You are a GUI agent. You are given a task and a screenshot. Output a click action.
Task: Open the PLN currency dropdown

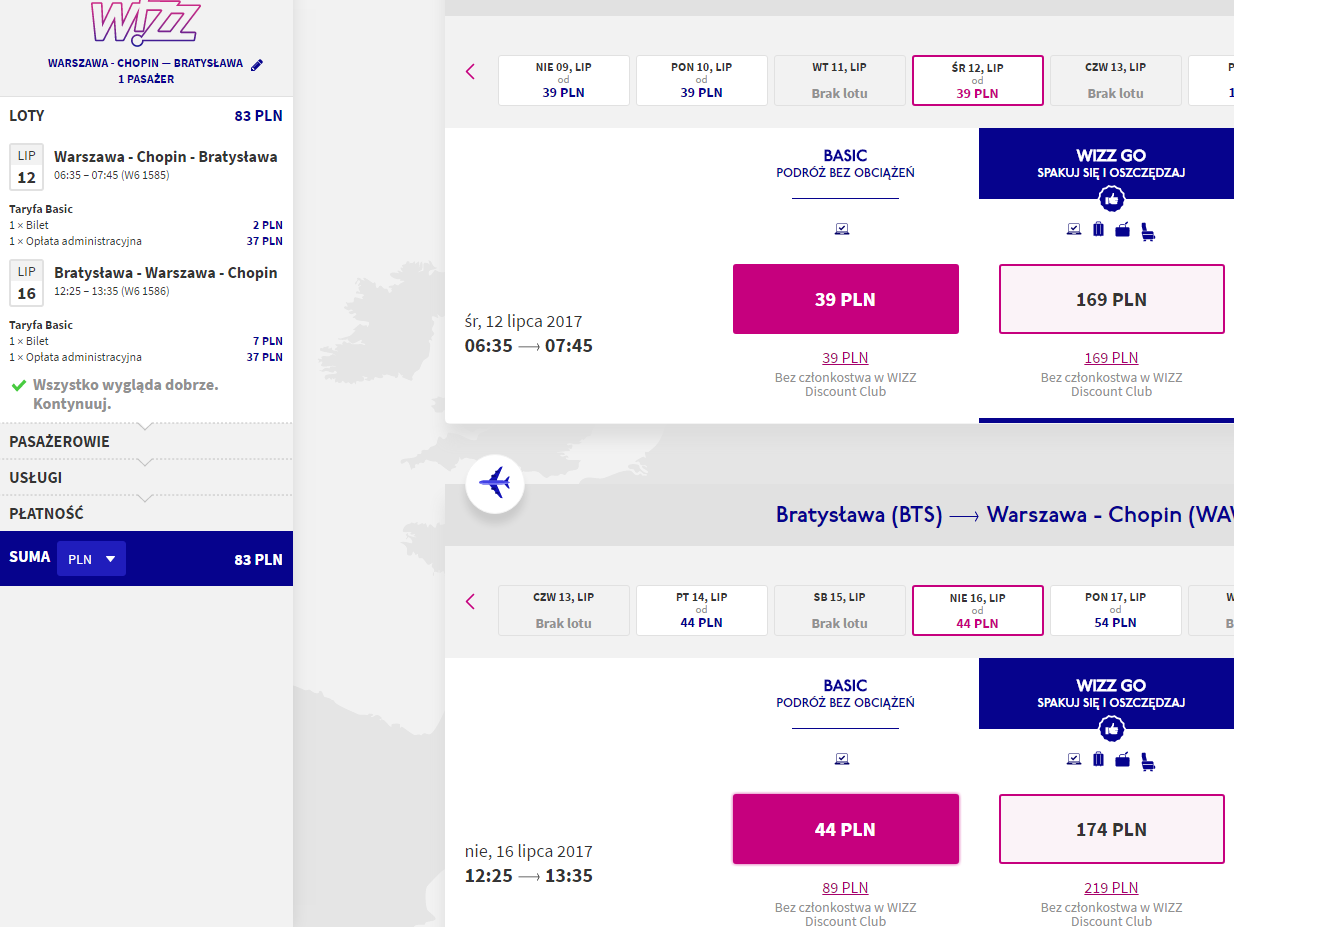91,559
